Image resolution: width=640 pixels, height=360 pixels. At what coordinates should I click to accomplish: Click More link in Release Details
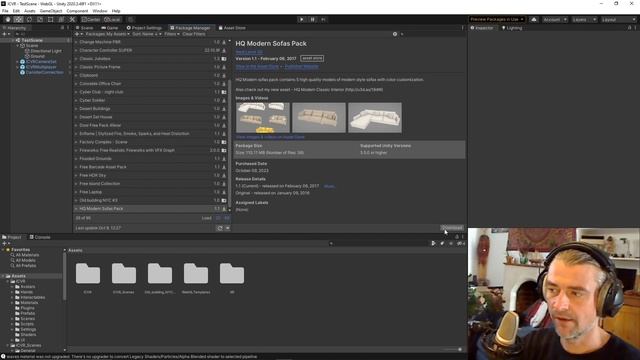(x=329, y=186)
